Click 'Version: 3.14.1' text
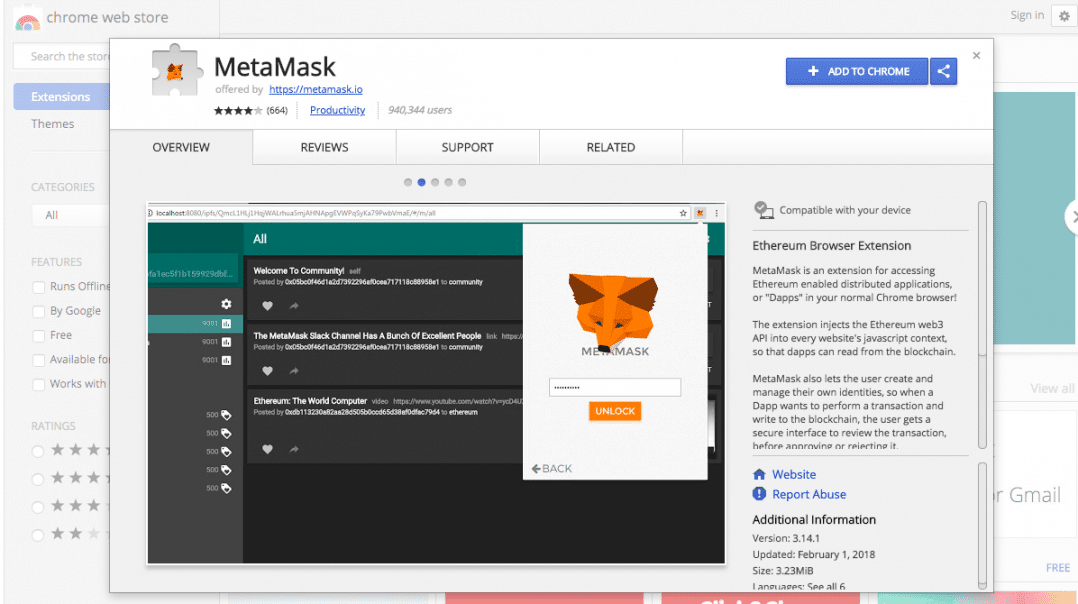This screenshot has height=604, width=1078. 786,538
